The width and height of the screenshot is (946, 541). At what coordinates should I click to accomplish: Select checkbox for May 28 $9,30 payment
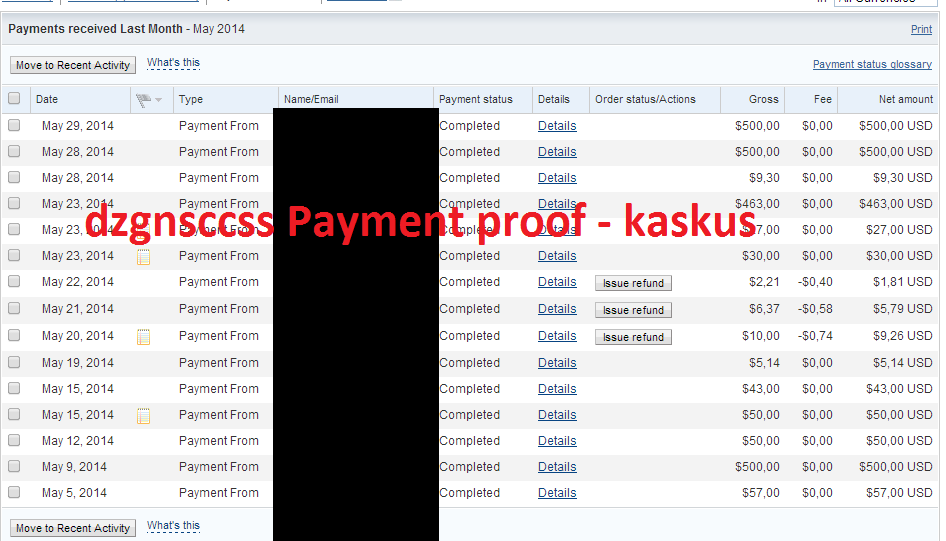[x=14, y=177]
